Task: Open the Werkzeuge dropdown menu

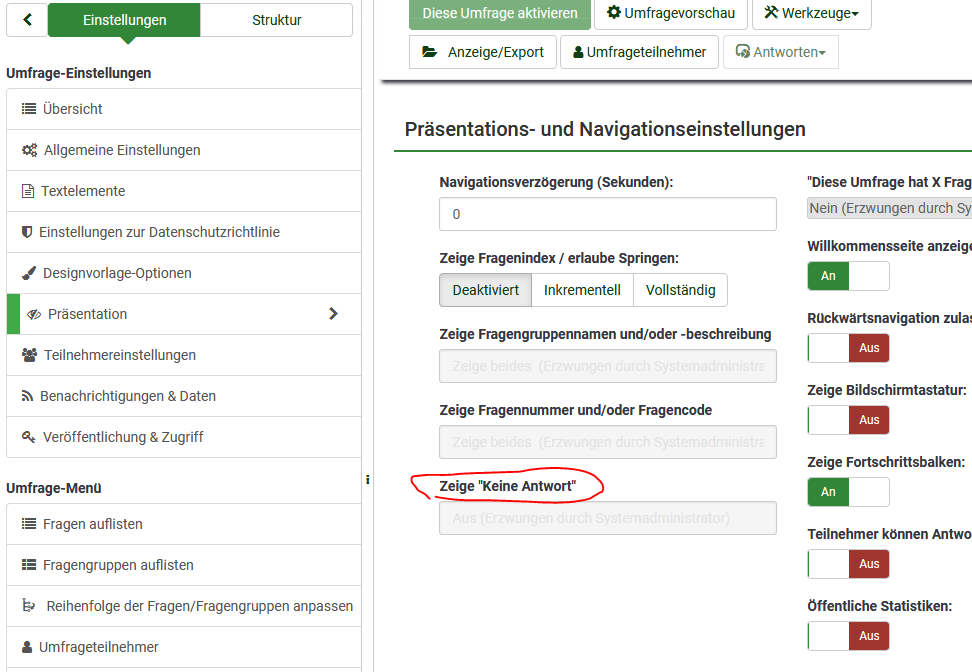Action: click(x=811, y=13)
